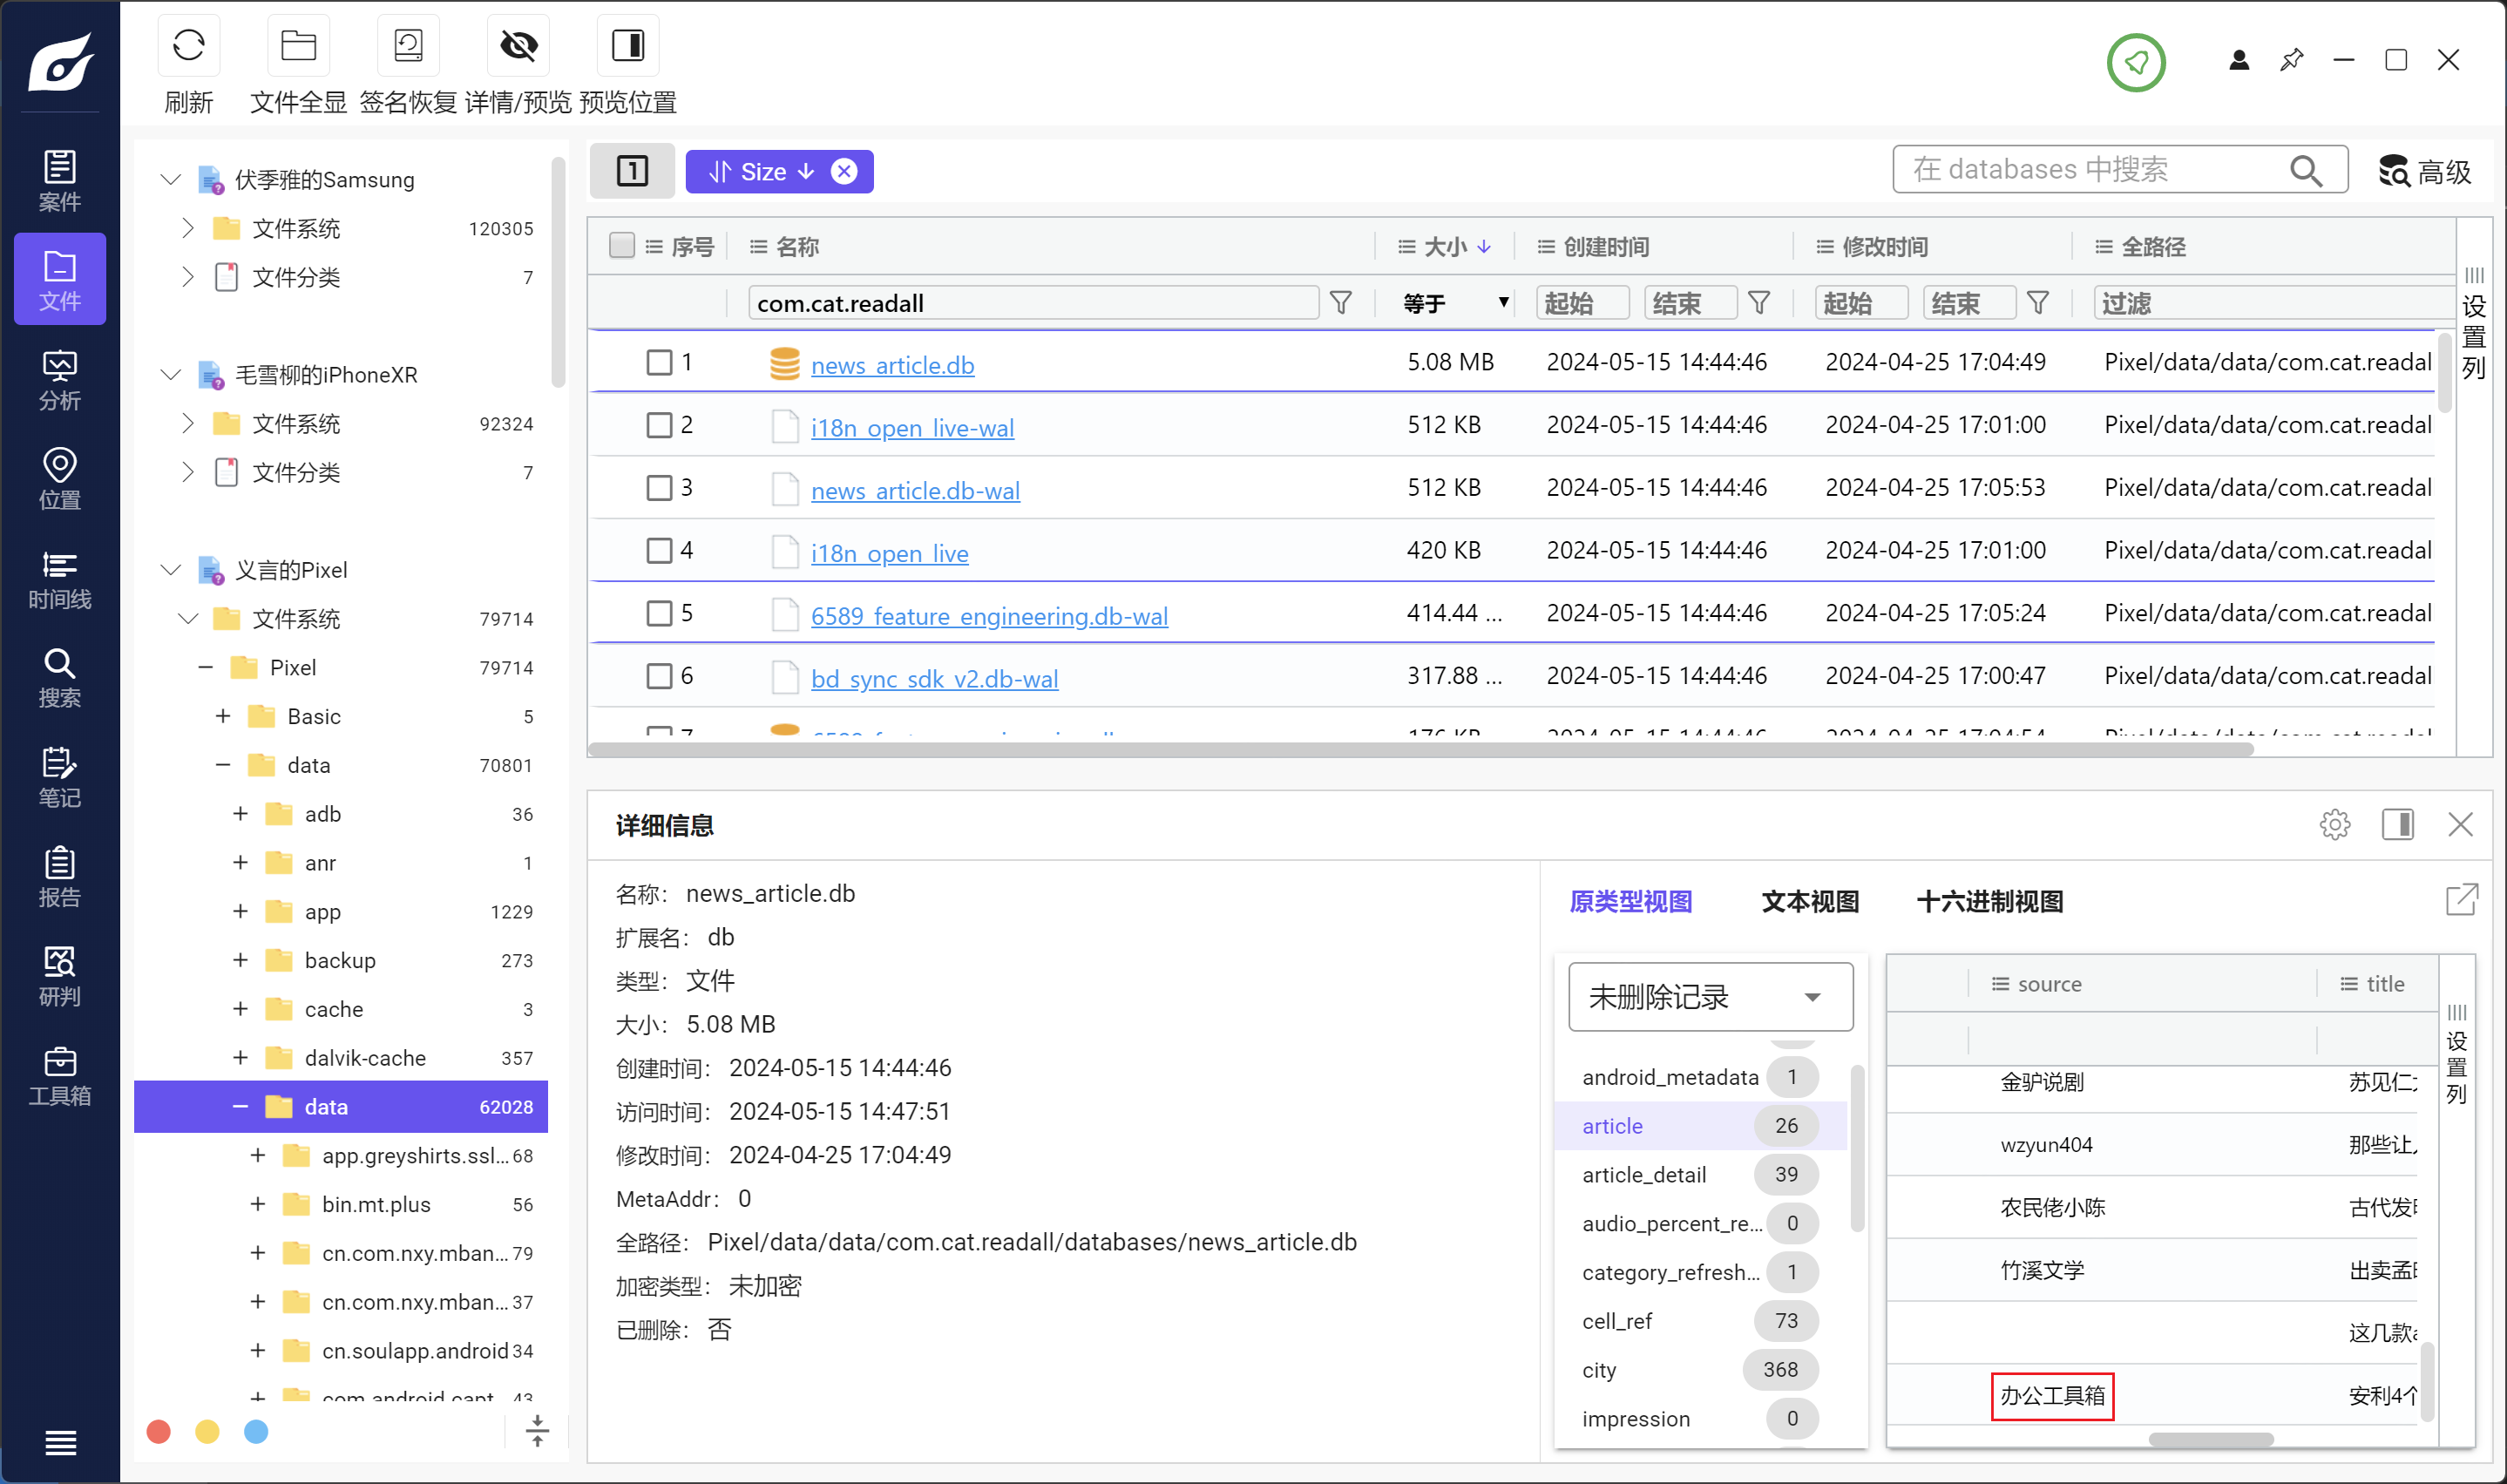The width and height of the screenshot is (2507, 1484).
Task: Expand the bin.mt.plus folder
Action: pyautogui.click(x=258, y=1205)
